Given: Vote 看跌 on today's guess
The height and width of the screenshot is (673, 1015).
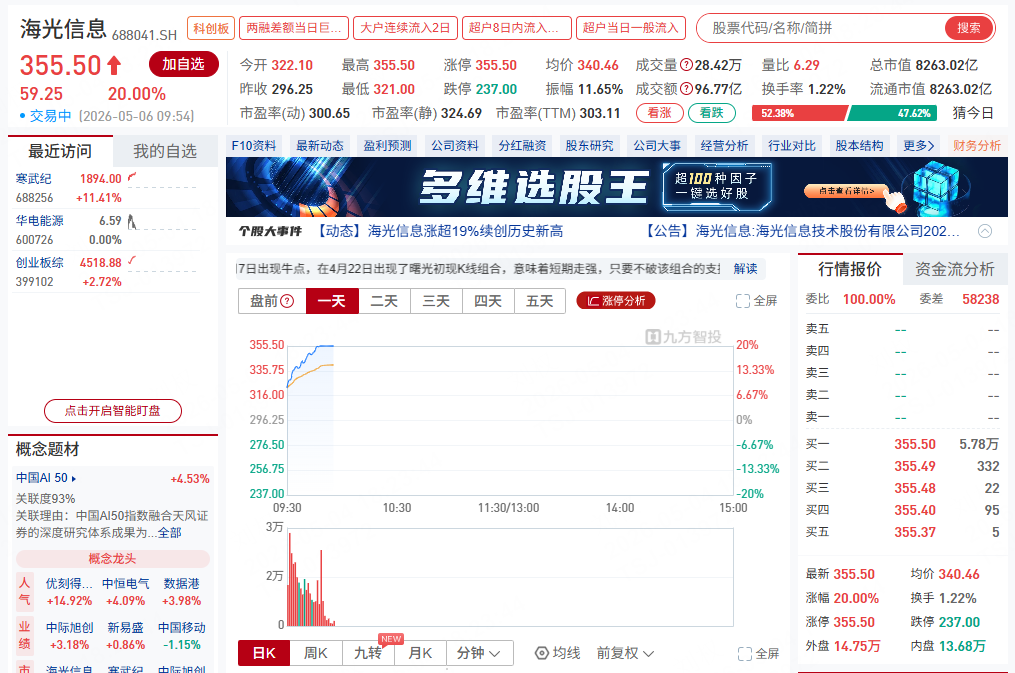Looking at the screenshot, I should 711,113.
